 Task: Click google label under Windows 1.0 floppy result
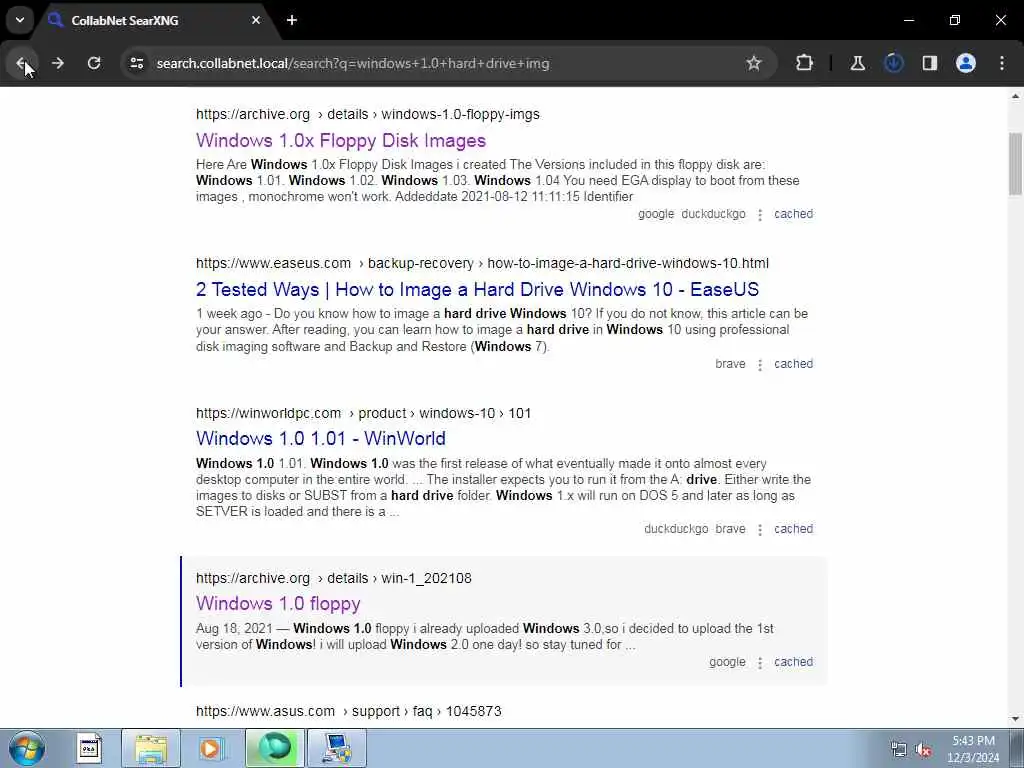[727, 662]
